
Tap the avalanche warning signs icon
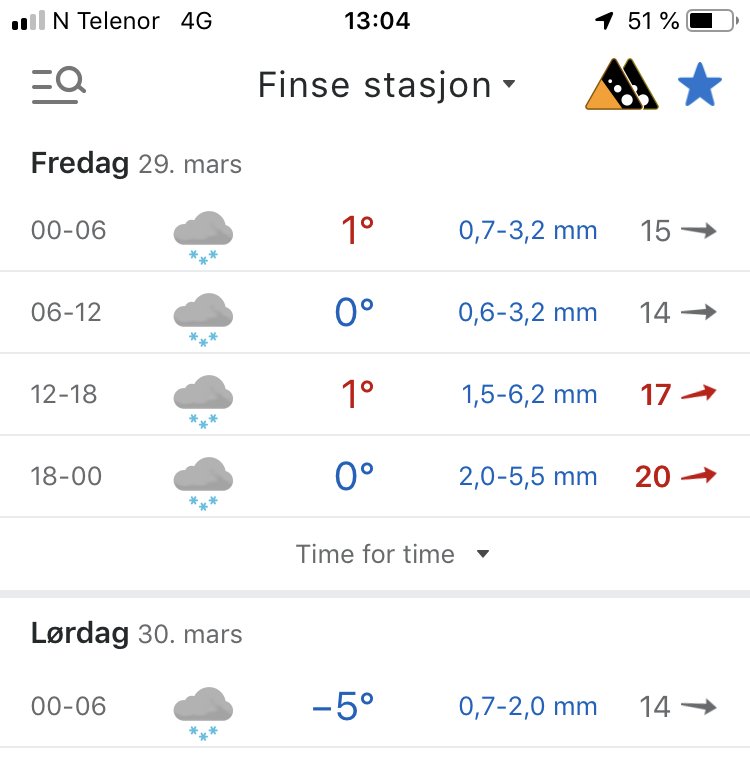[x=622, y=85]
